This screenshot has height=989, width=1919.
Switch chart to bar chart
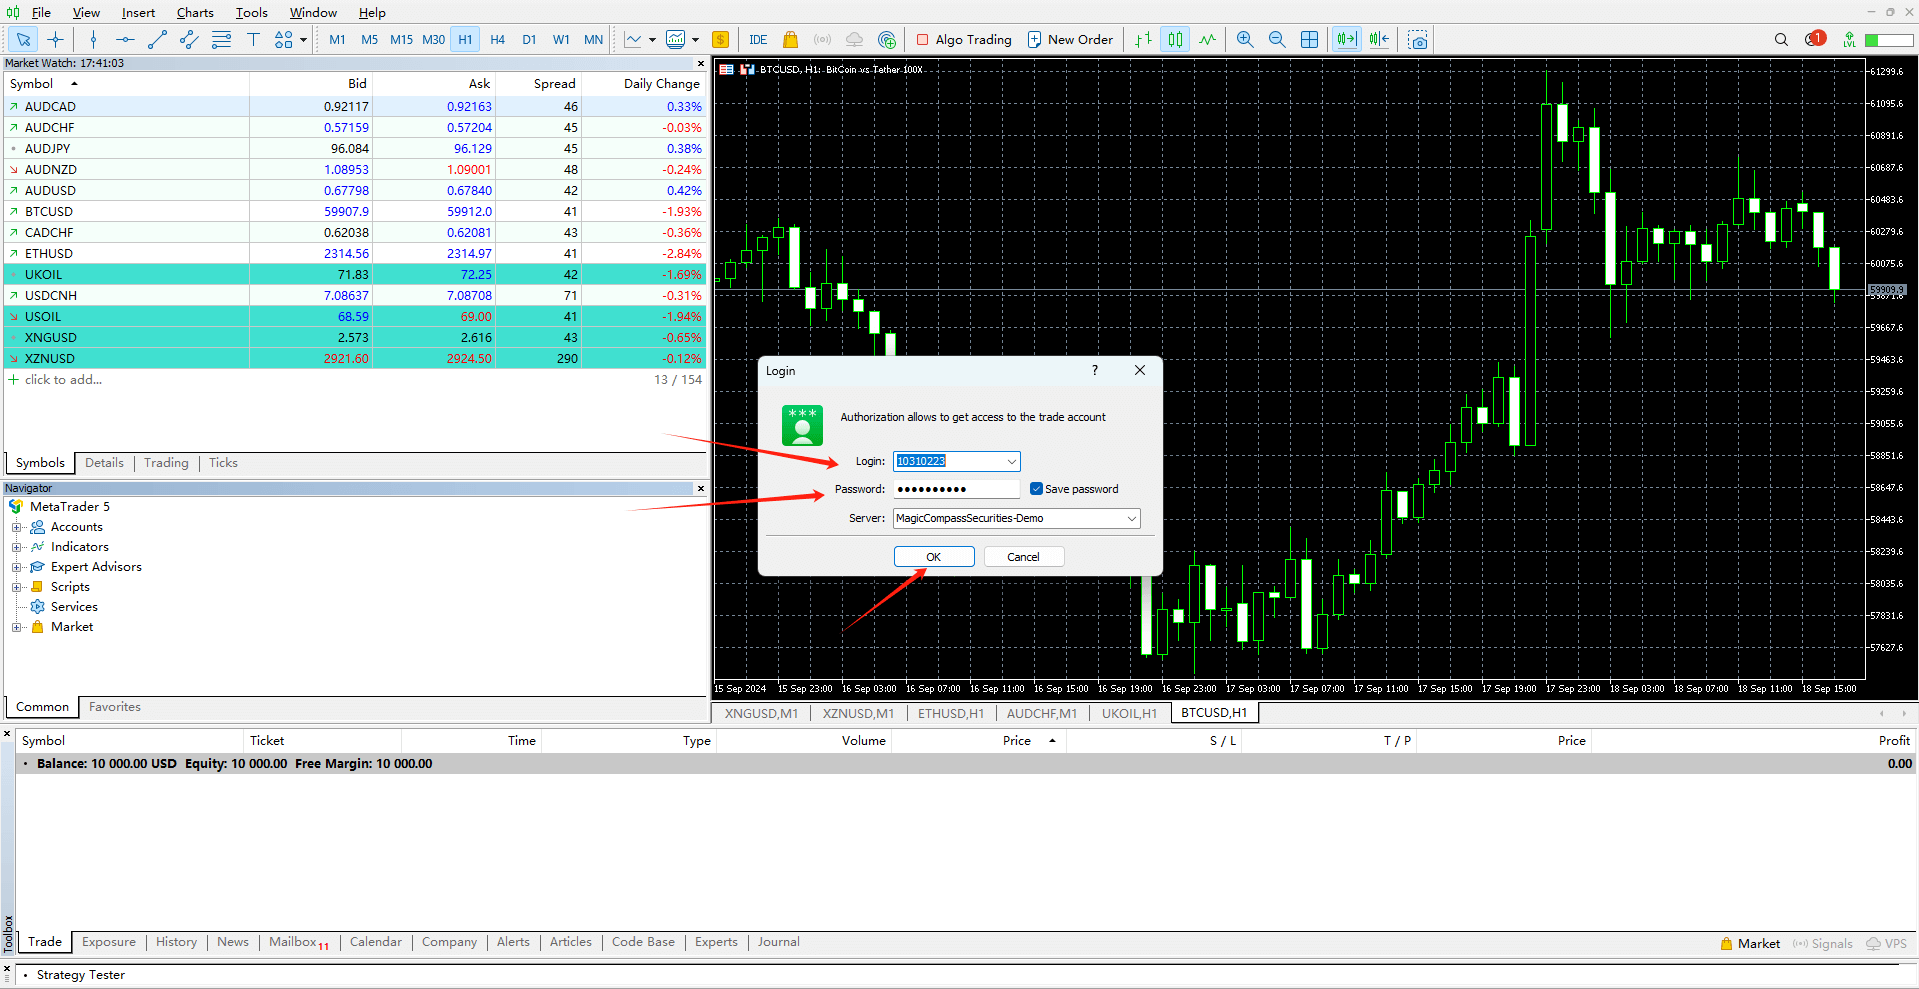click(1143, 40)
